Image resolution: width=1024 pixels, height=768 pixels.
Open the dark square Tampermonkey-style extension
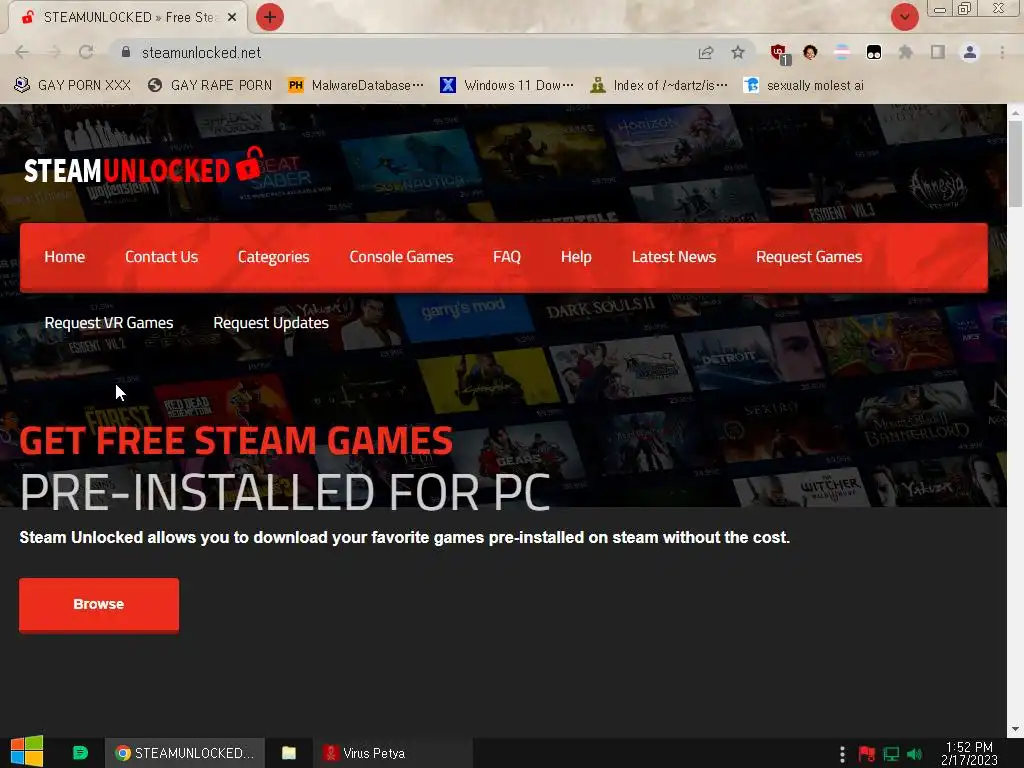874,52
